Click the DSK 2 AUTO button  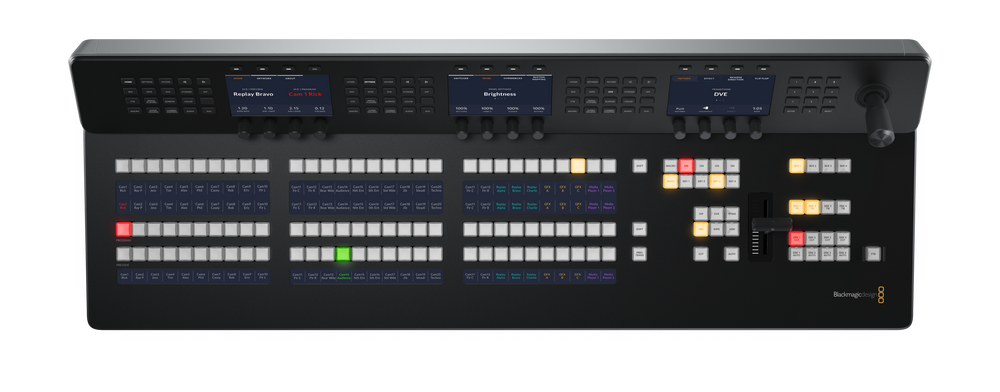(812, 254)
